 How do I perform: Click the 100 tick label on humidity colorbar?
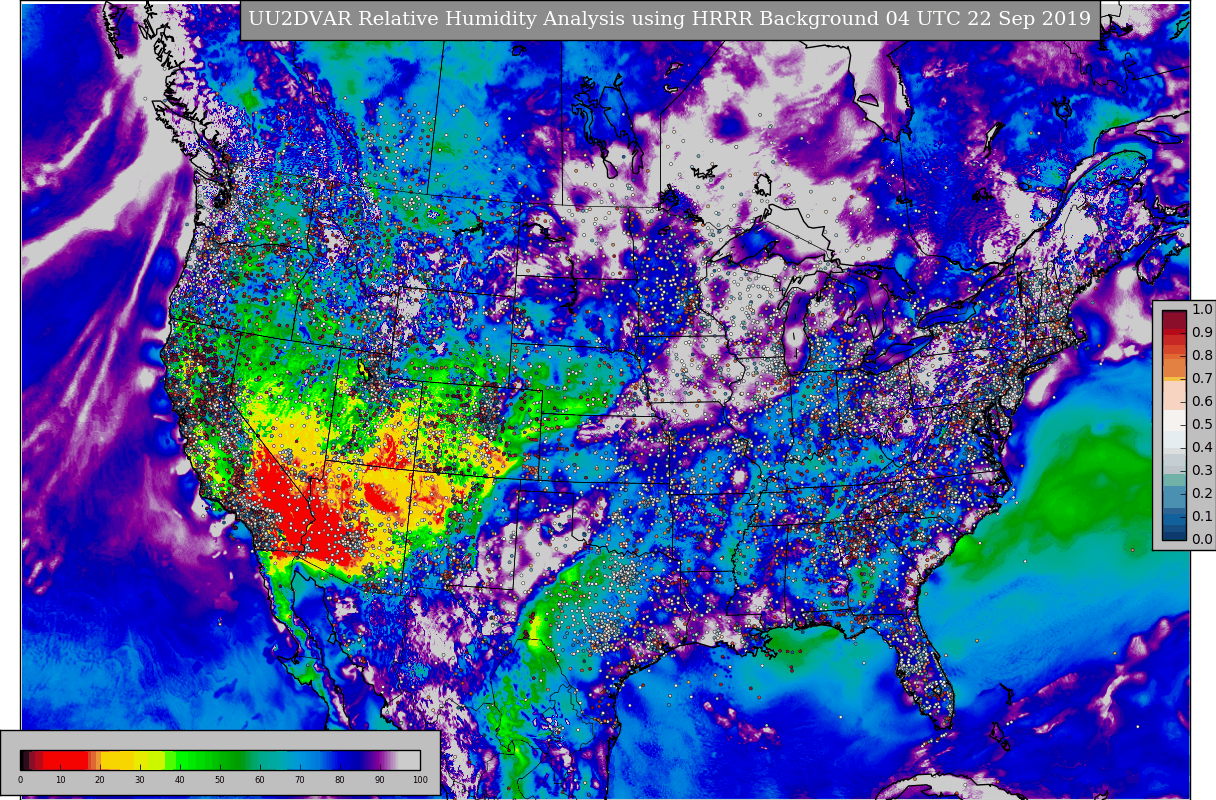tap(420, 780)
